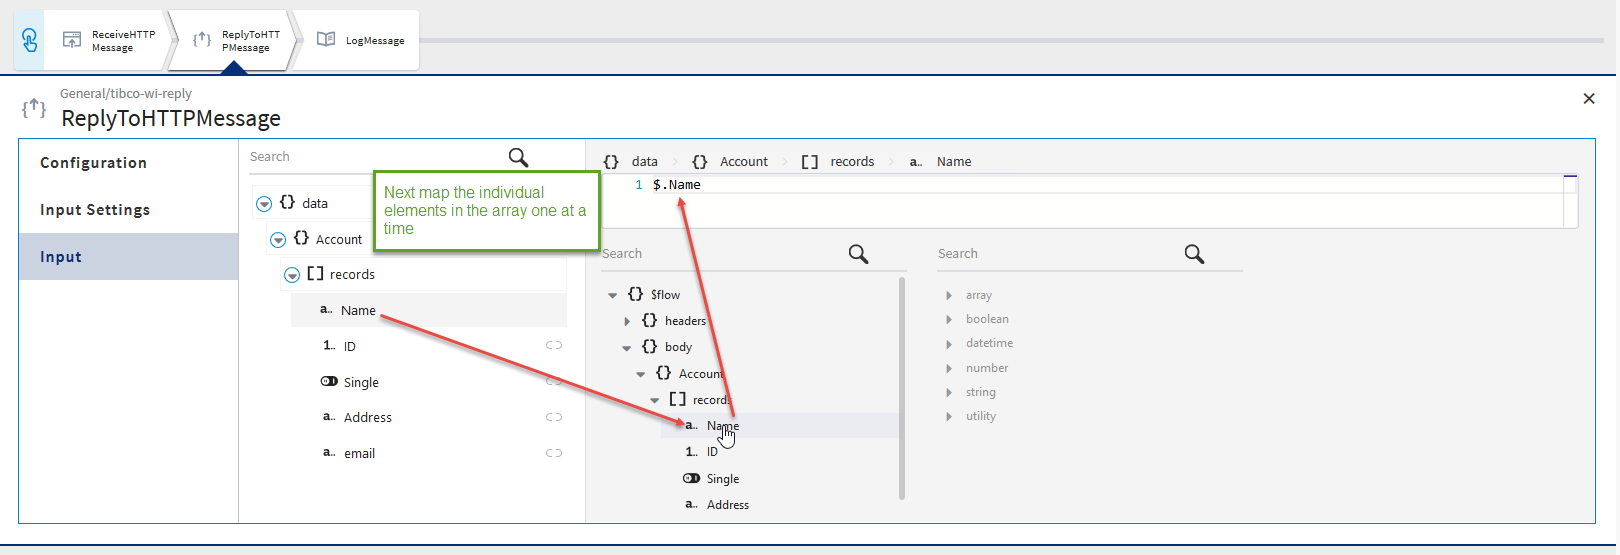The width and height of the screenshot is (1620, 555).
Task: Click the trigger hand icon in flow bar
Action: click(x=29, y=40)
